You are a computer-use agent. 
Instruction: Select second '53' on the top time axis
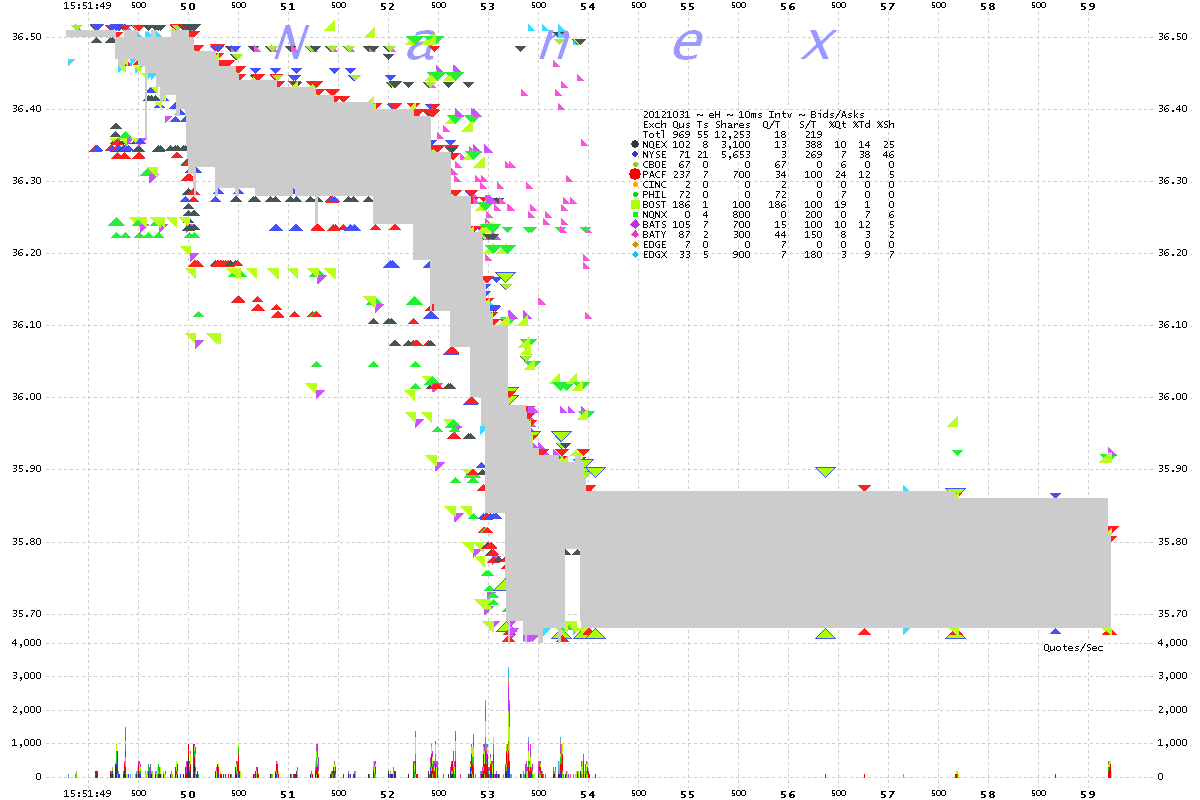pyautogui.click(x=487, y=6)
